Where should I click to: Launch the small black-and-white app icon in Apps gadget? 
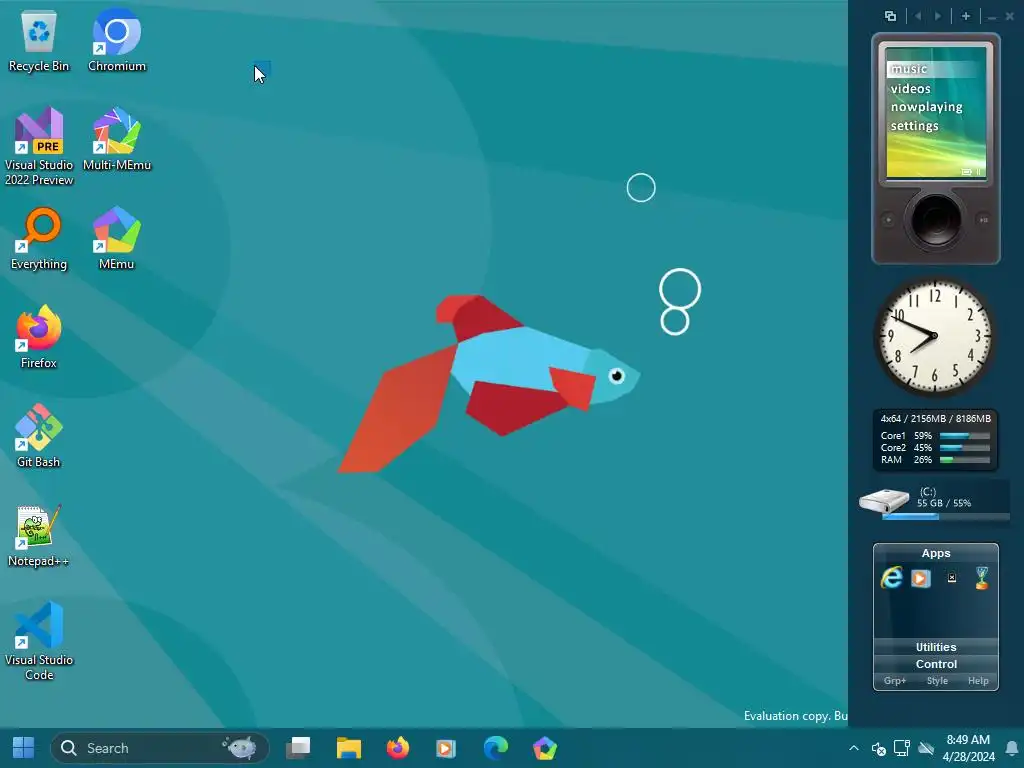click(x=952, y=577)
